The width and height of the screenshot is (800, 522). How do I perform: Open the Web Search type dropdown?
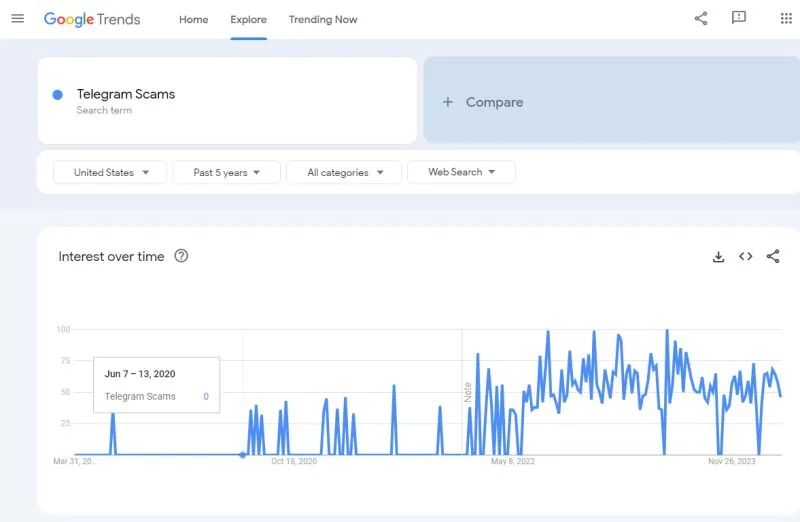461,172
